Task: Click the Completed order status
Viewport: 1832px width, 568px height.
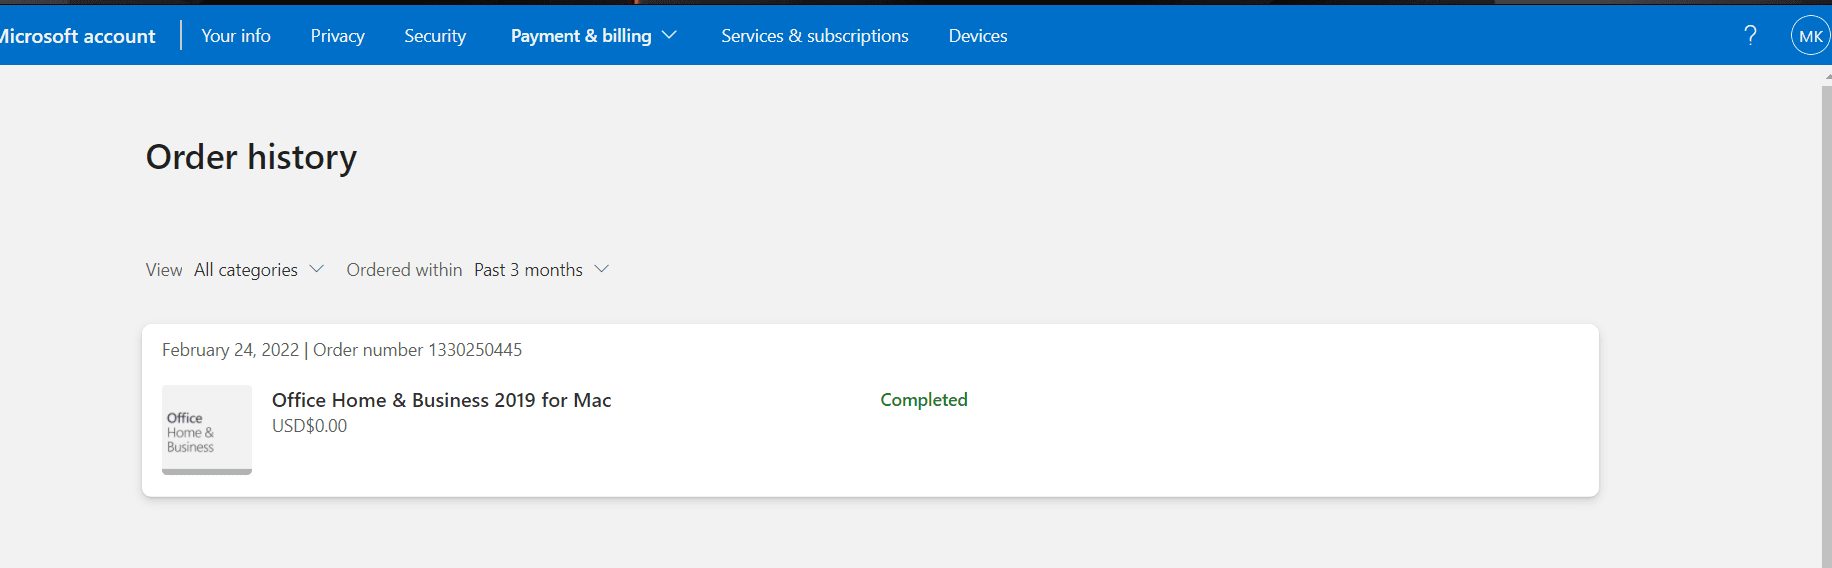Action: pyautogui.click(x=923, y=400)
